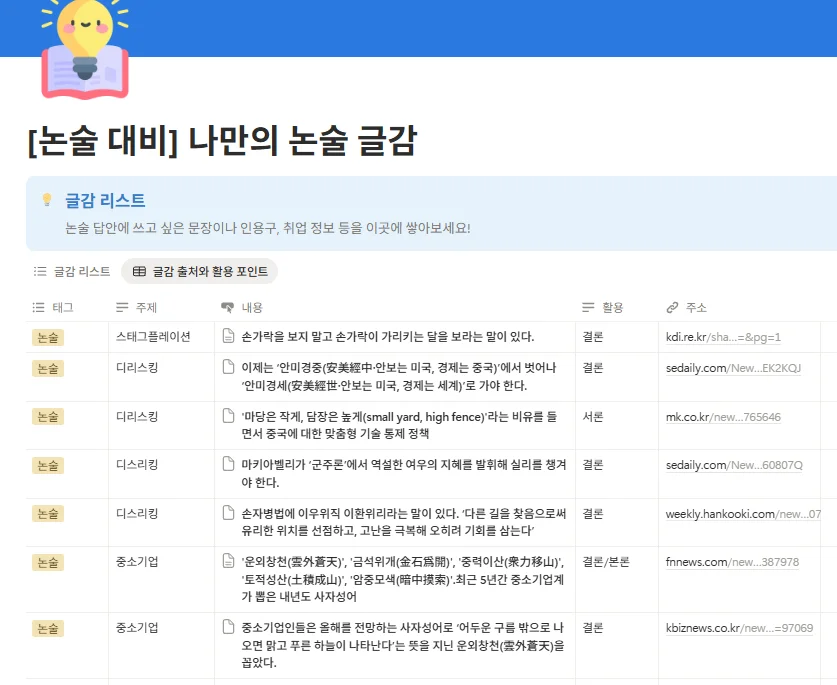Click the list view icon beside 글감 리스트

(37, 269)
